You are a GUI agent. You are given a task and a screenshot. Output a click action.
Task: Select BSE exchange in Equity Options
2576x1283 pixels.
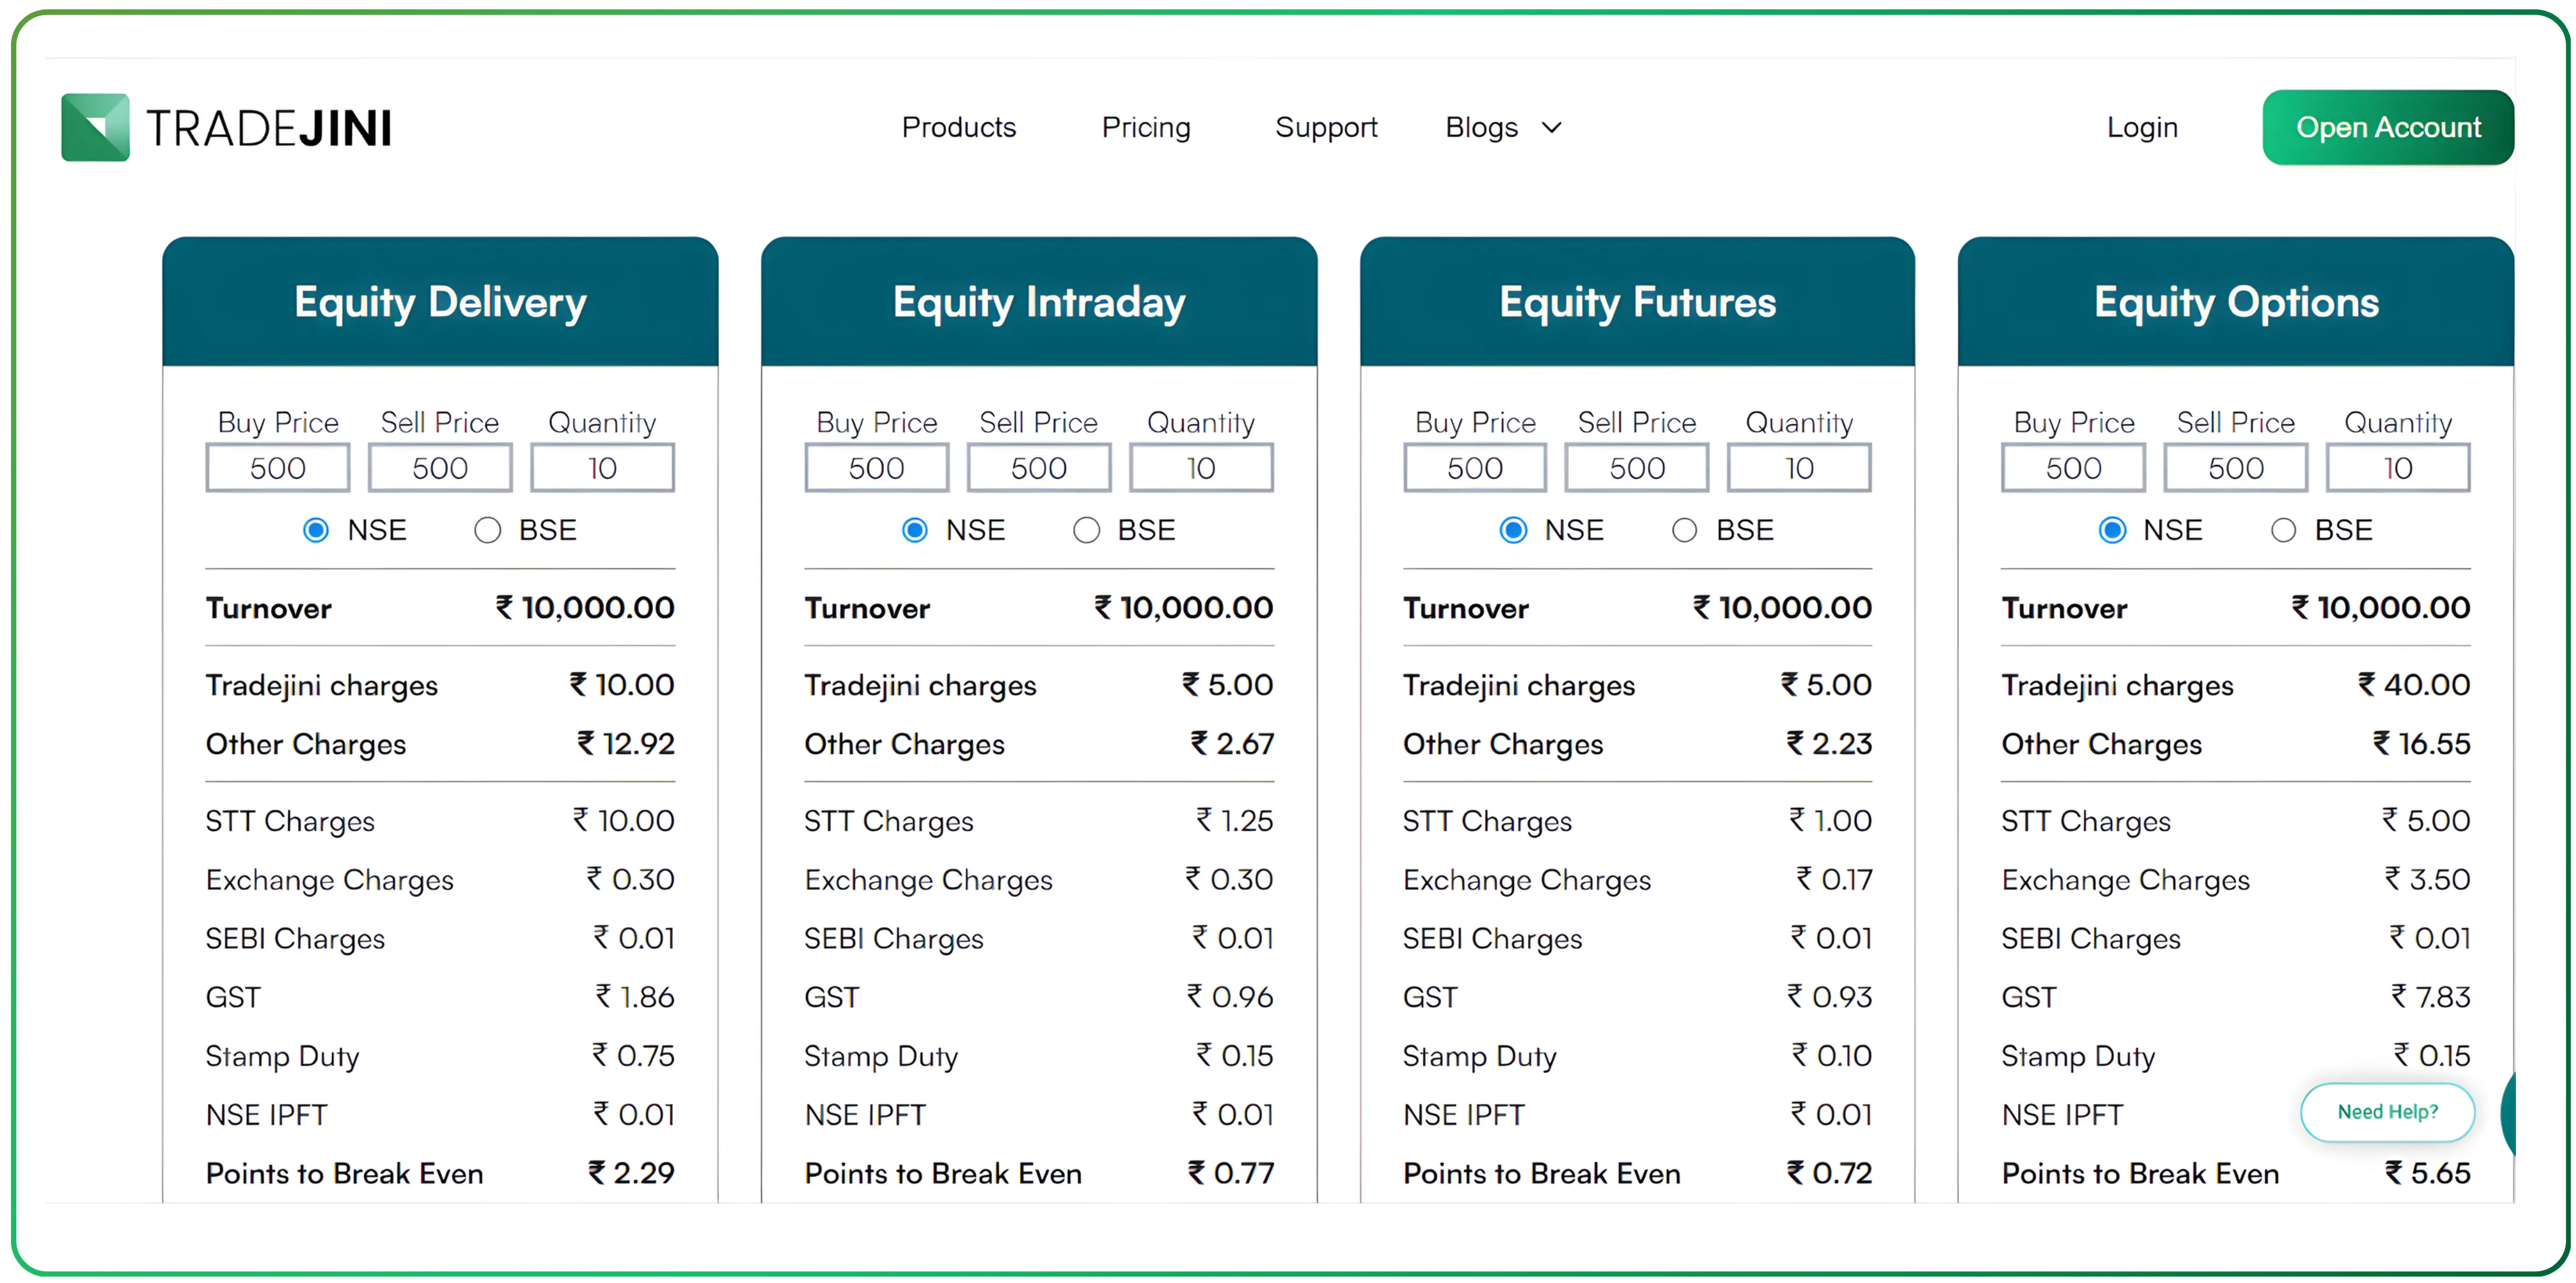[2283, 531]
